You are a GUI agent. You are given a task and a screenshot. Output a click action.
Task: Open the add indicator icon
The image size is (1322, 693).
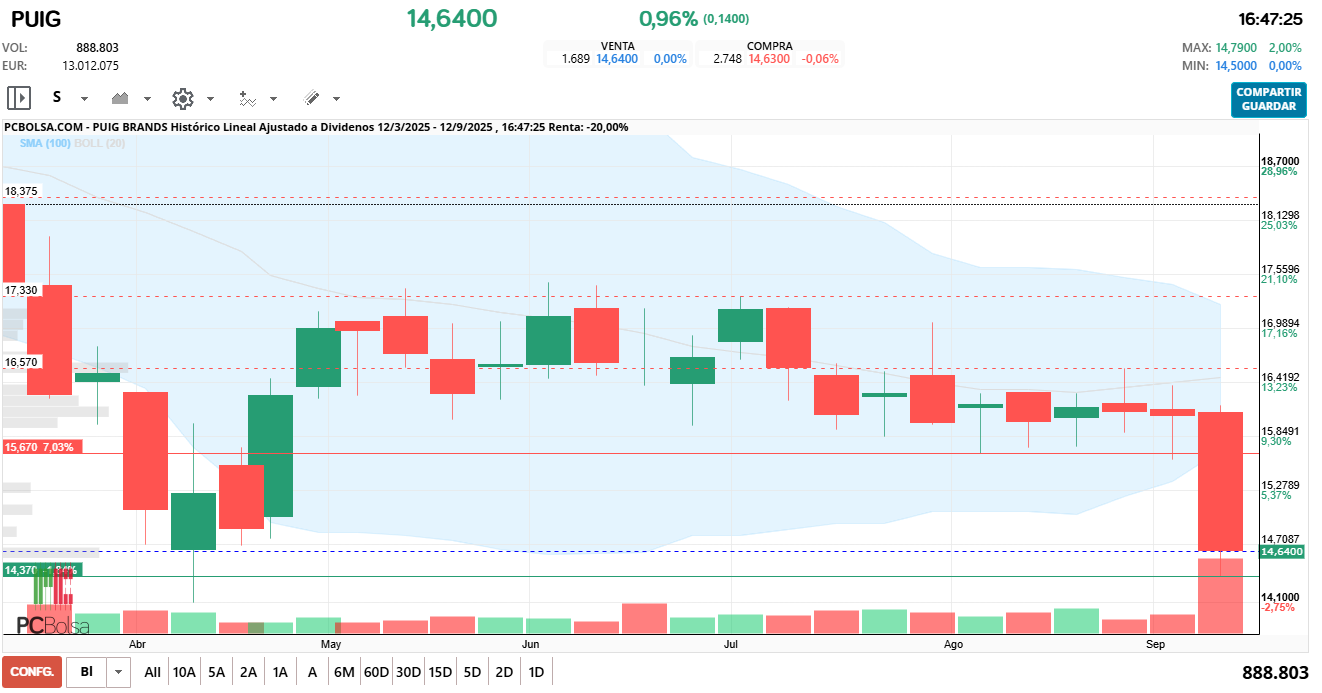tap(247, 98)
